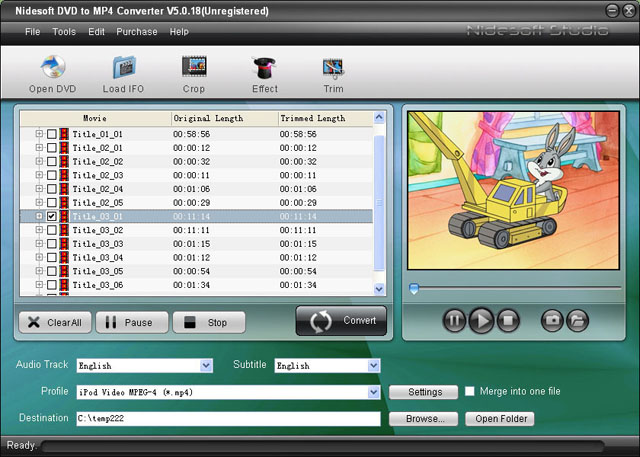Image resolution: width=640 pixels, height=457 pixels.
Task: Select the Trim tool icon
Action: (333, 68)
